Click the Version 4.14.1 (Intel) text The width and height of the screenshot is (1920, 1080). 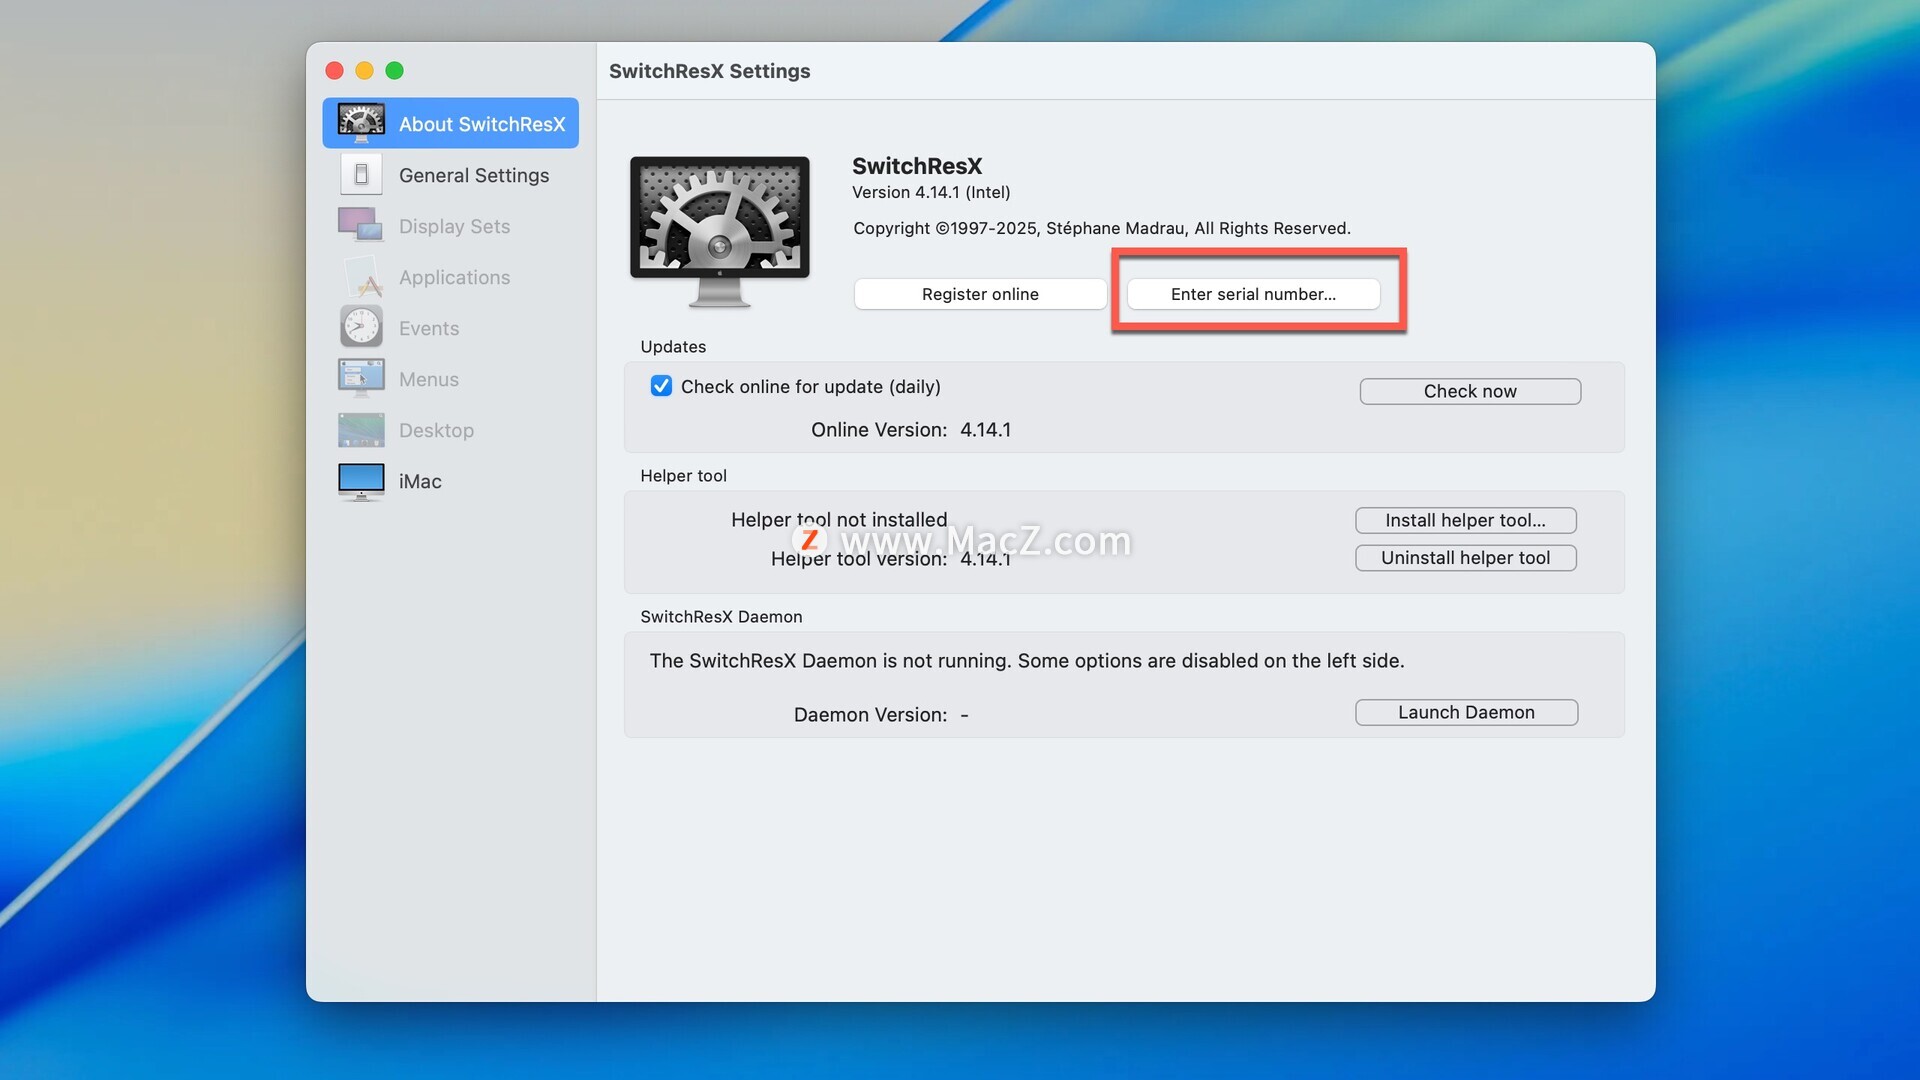coord(931,192)
